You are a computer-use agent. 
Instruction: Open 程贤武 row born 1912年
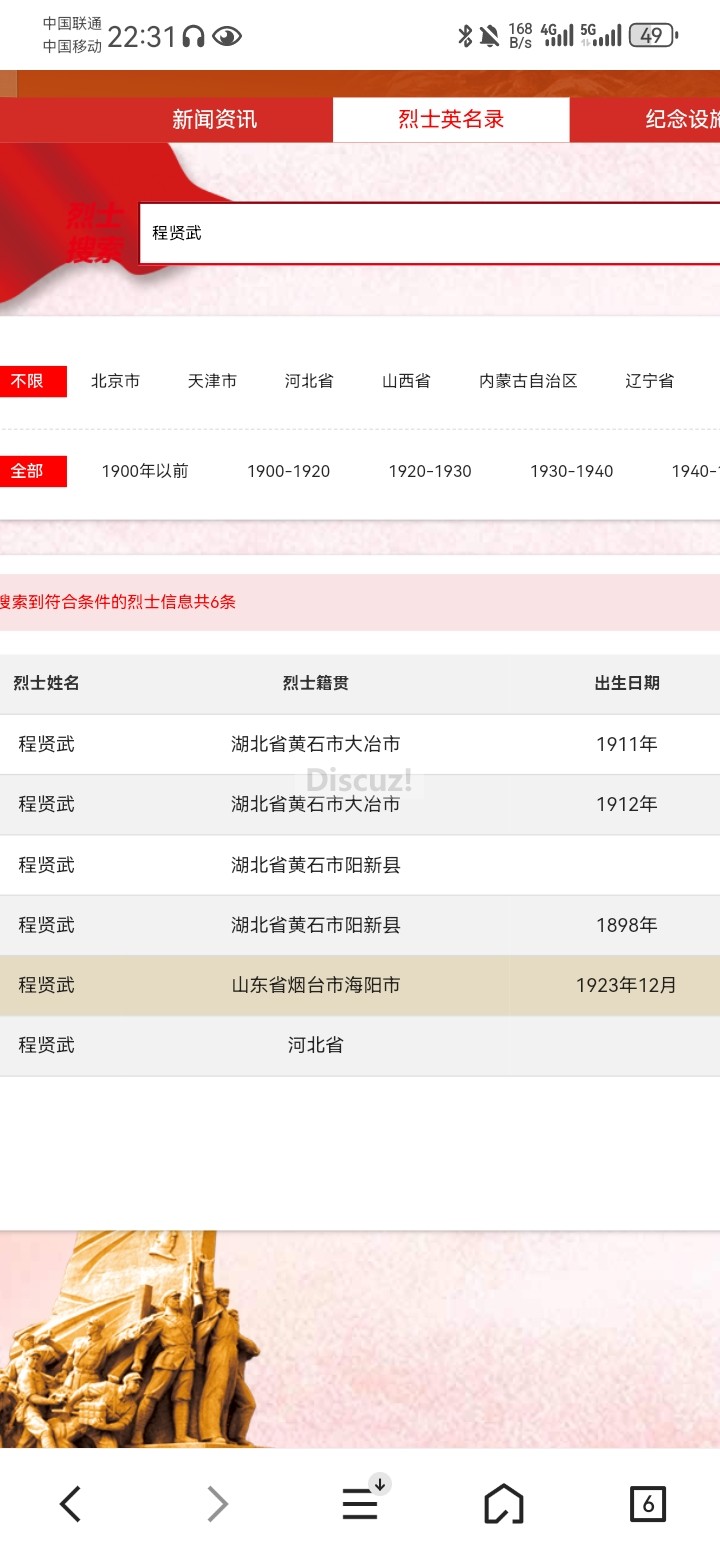coord(360,804)
